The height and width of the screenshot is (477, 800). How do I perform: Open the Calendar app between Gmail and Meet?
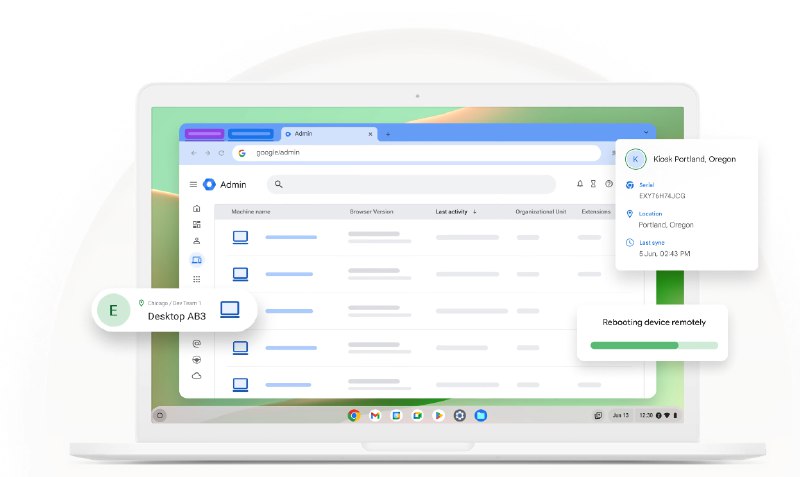(x=396, y=415)
